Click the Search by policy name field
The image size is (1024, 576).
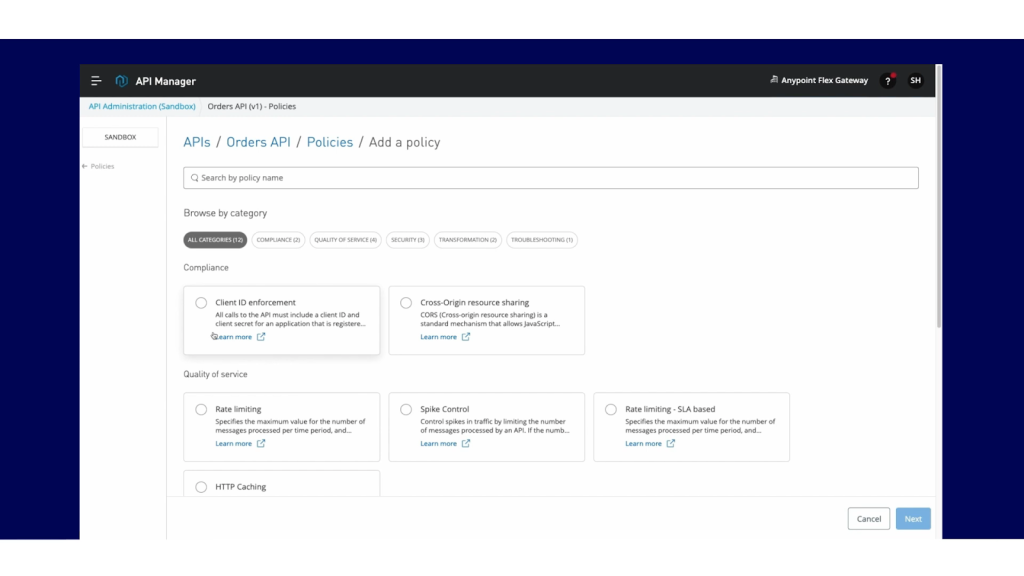click(550, 178)
